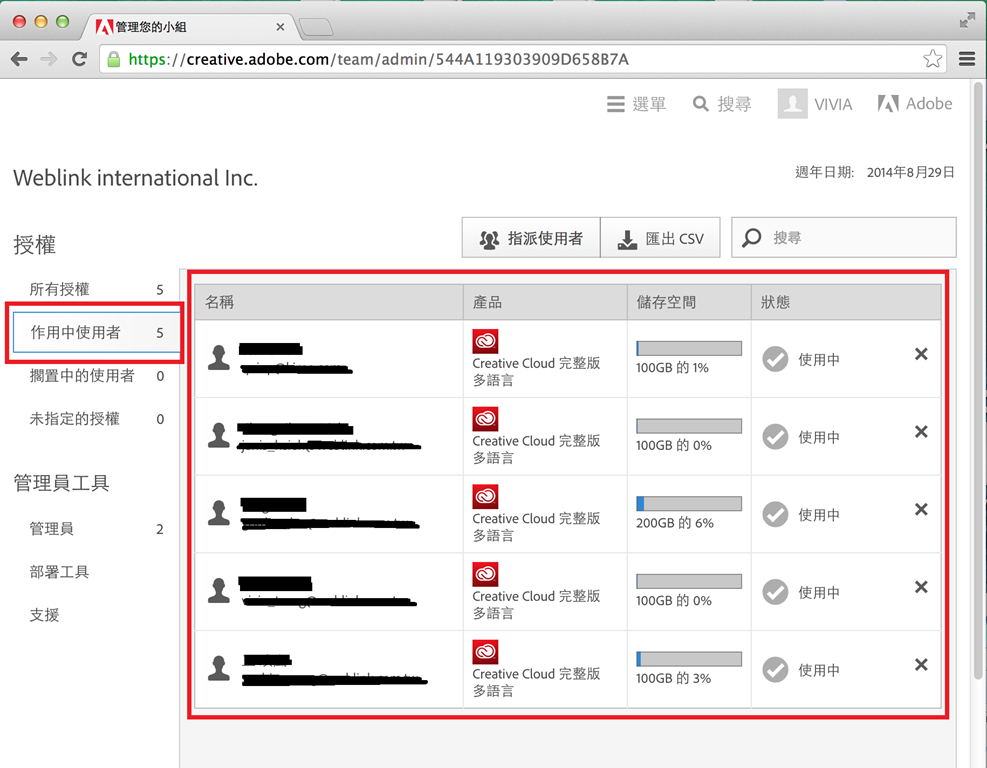Image resolution: width=987 pixels, height=768 pixels.
Task: Open the VIVIA user profile menu
Action: click(x=815, y=104)
